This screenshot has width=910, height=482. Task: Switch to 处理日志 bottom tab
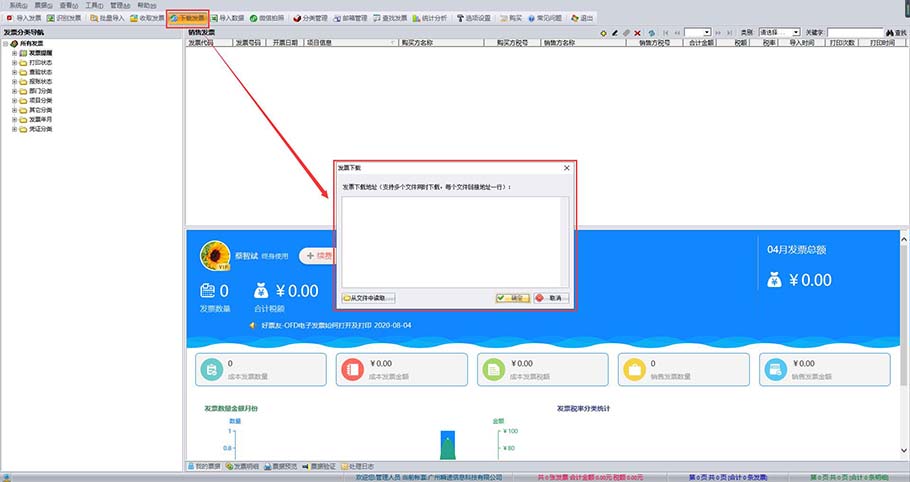tap(358, 466)
